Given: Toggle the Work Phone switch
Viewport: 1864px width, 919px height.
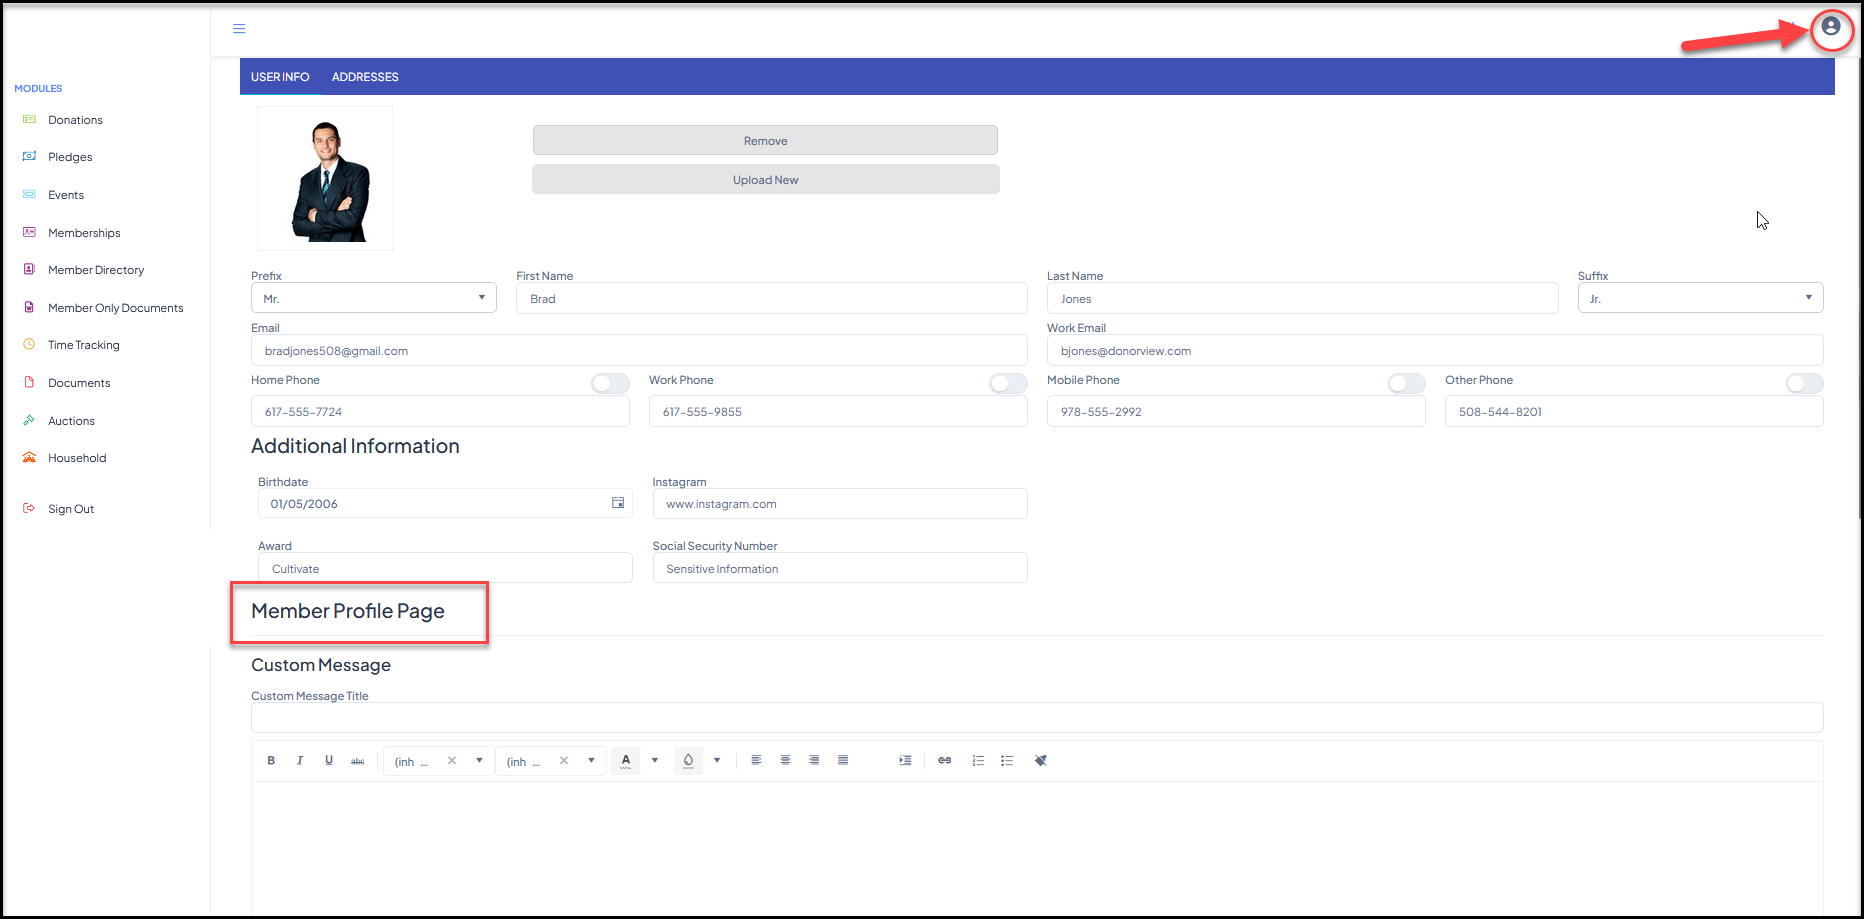Looking at the screenshot, I should pos(1008,384).
